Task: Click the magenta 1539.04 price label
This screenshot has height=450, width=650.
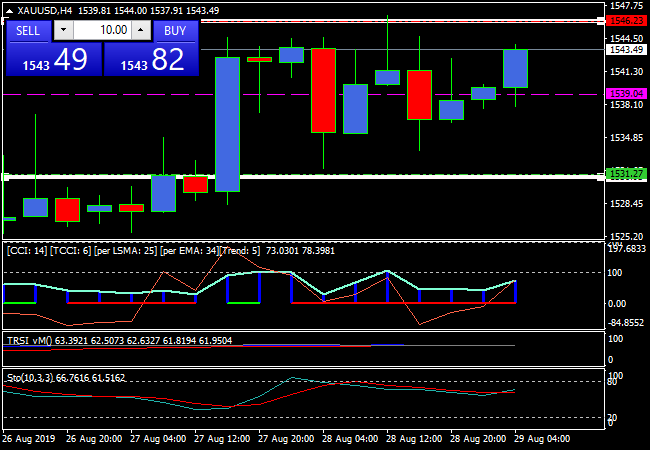Action: [624, 93]
